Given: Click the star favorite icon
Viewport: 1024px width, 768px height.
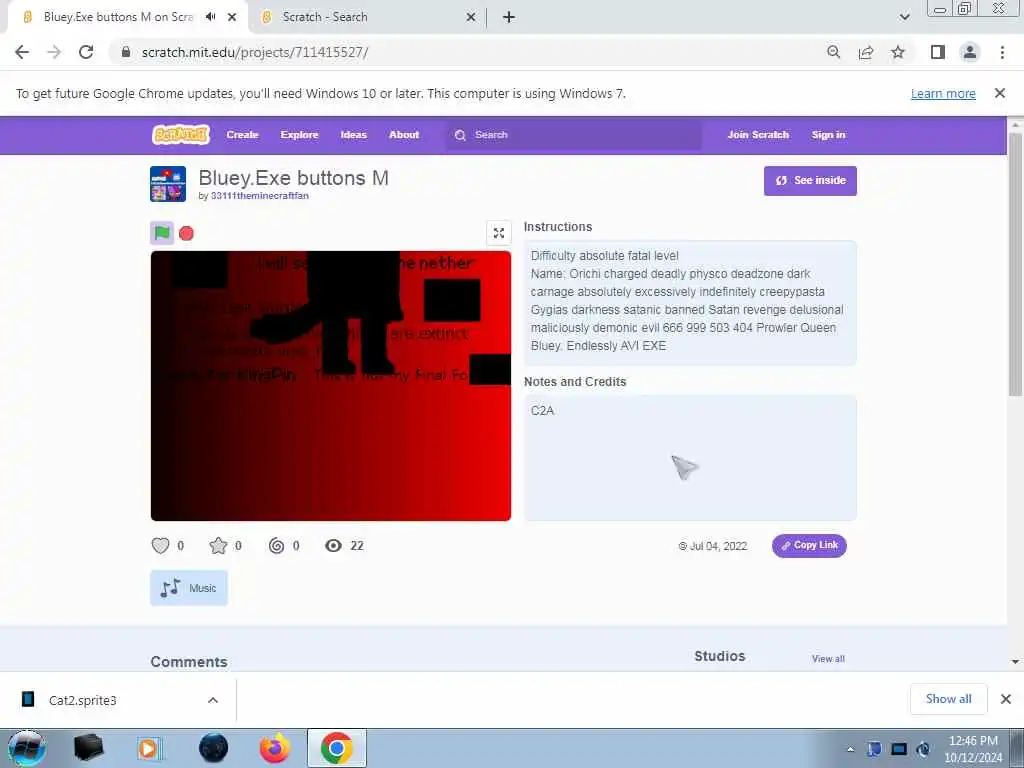Looking at the screenshot, I should click(x=218, y=545).
